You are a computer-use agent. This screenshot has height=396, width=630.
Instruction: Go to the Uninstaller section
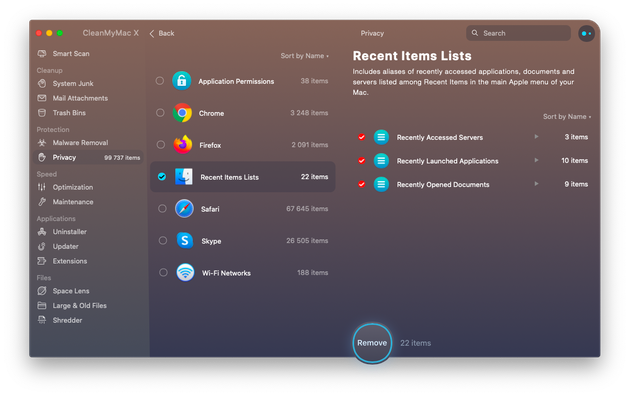(70, 232)
